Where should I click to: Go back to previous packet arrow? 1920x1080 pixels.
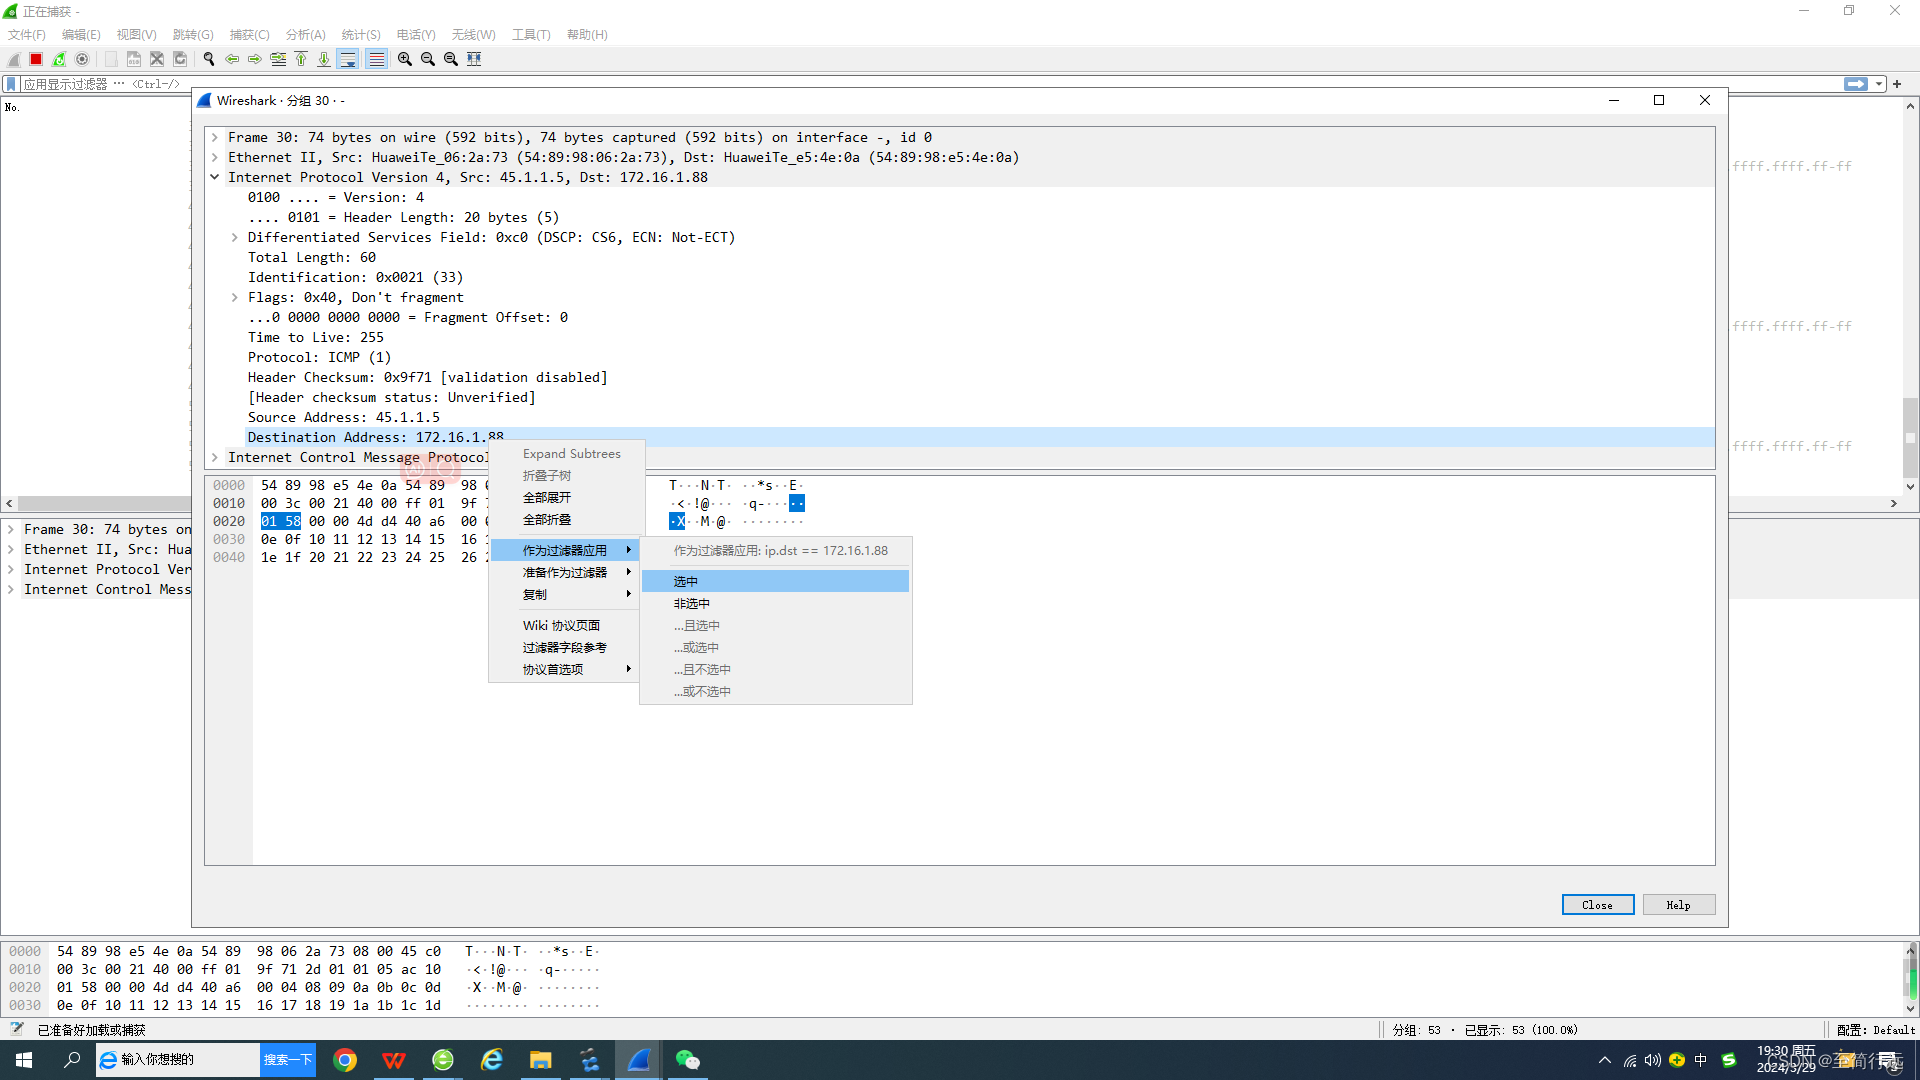coord(232,59)
